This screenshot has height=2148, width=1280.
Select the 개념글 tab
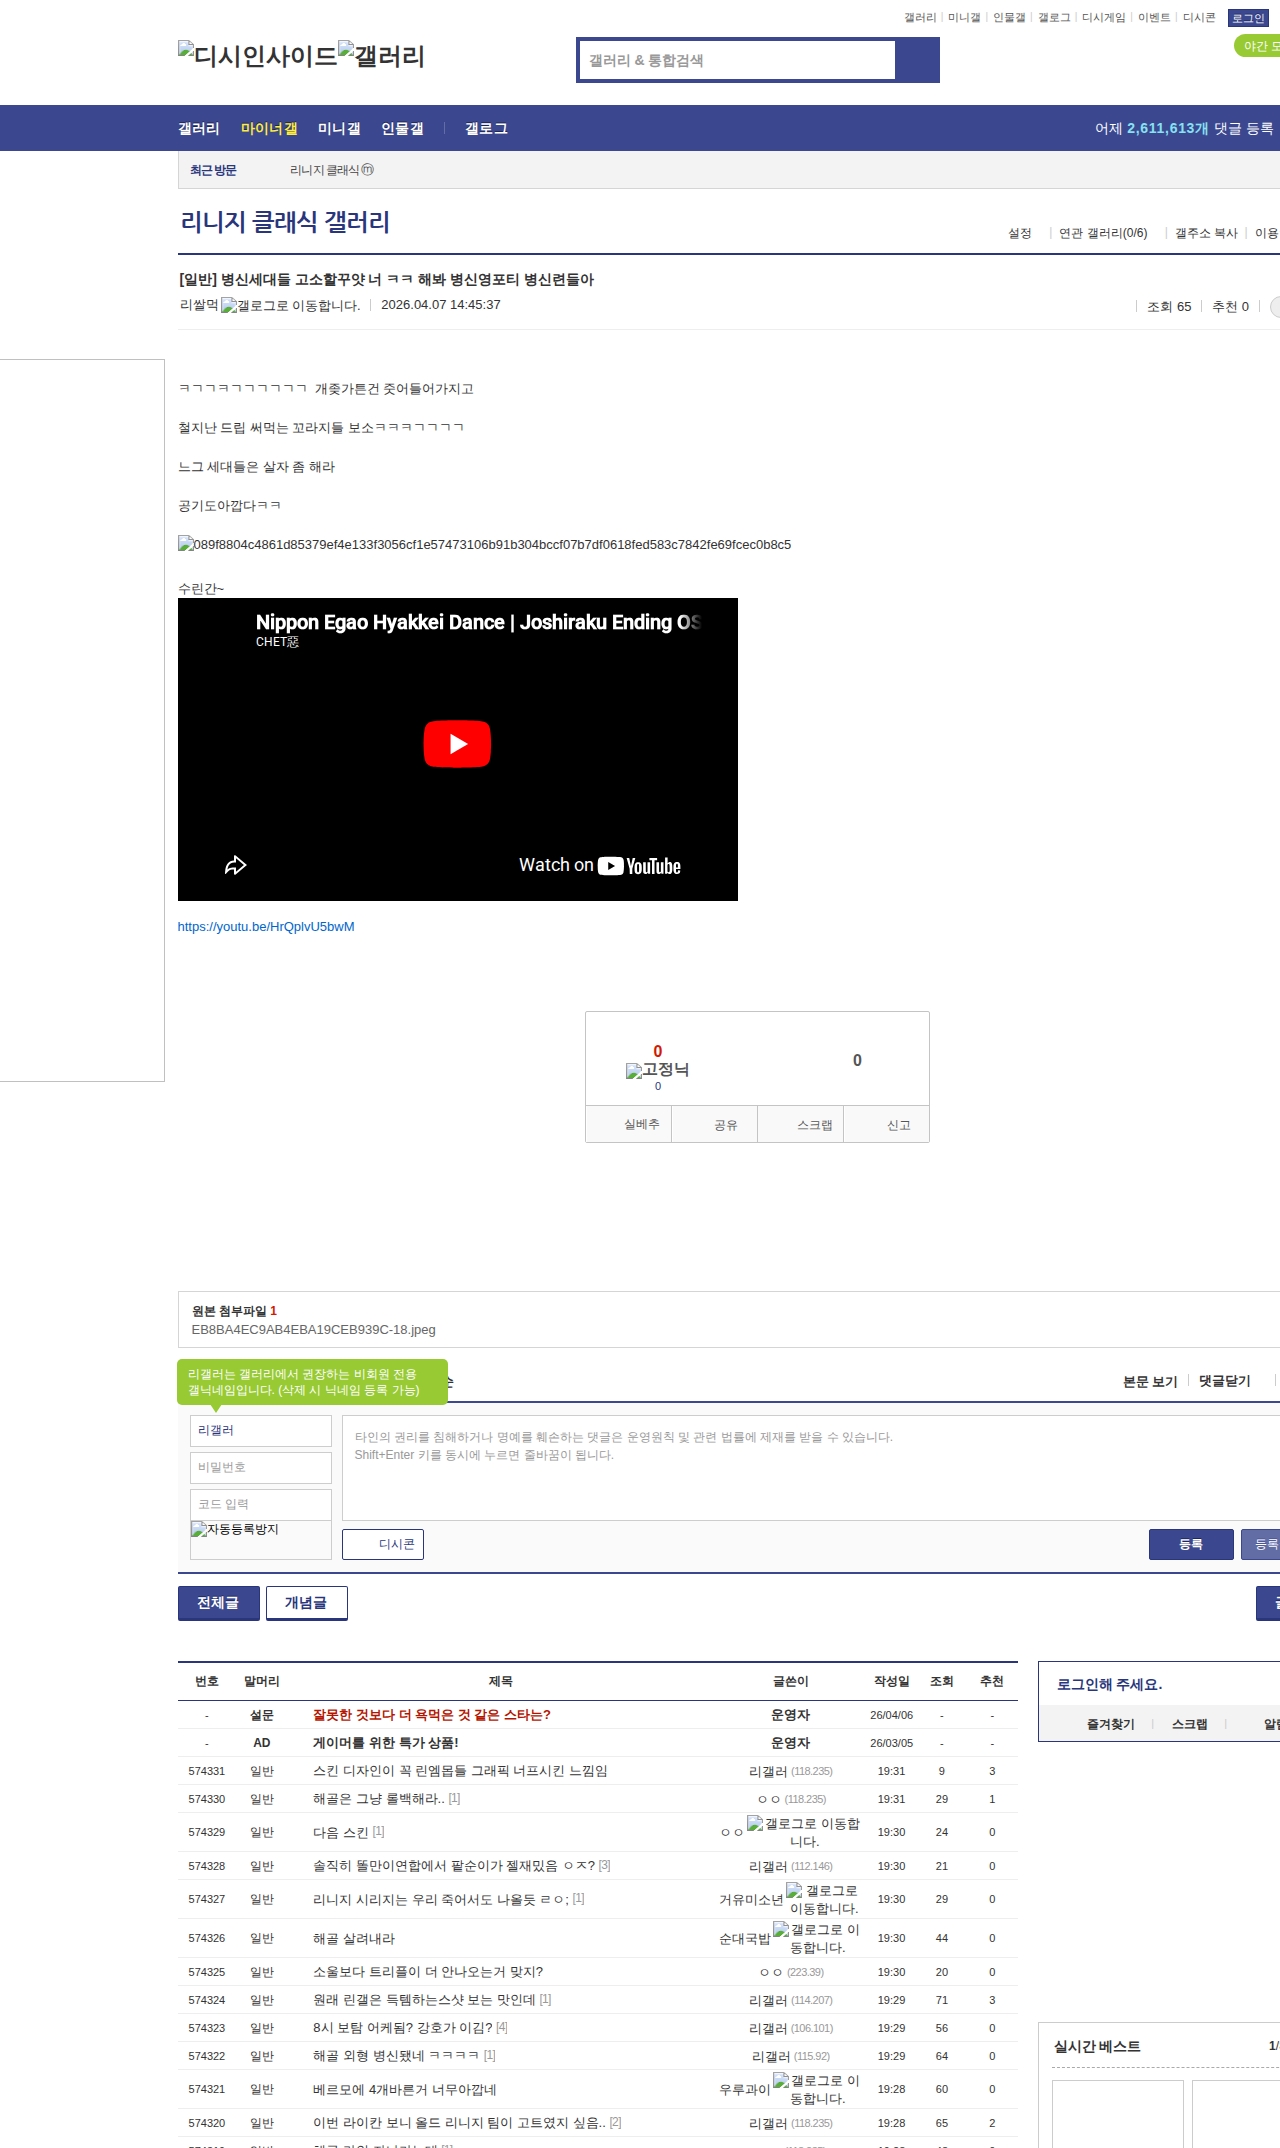tap(306, 1603)
